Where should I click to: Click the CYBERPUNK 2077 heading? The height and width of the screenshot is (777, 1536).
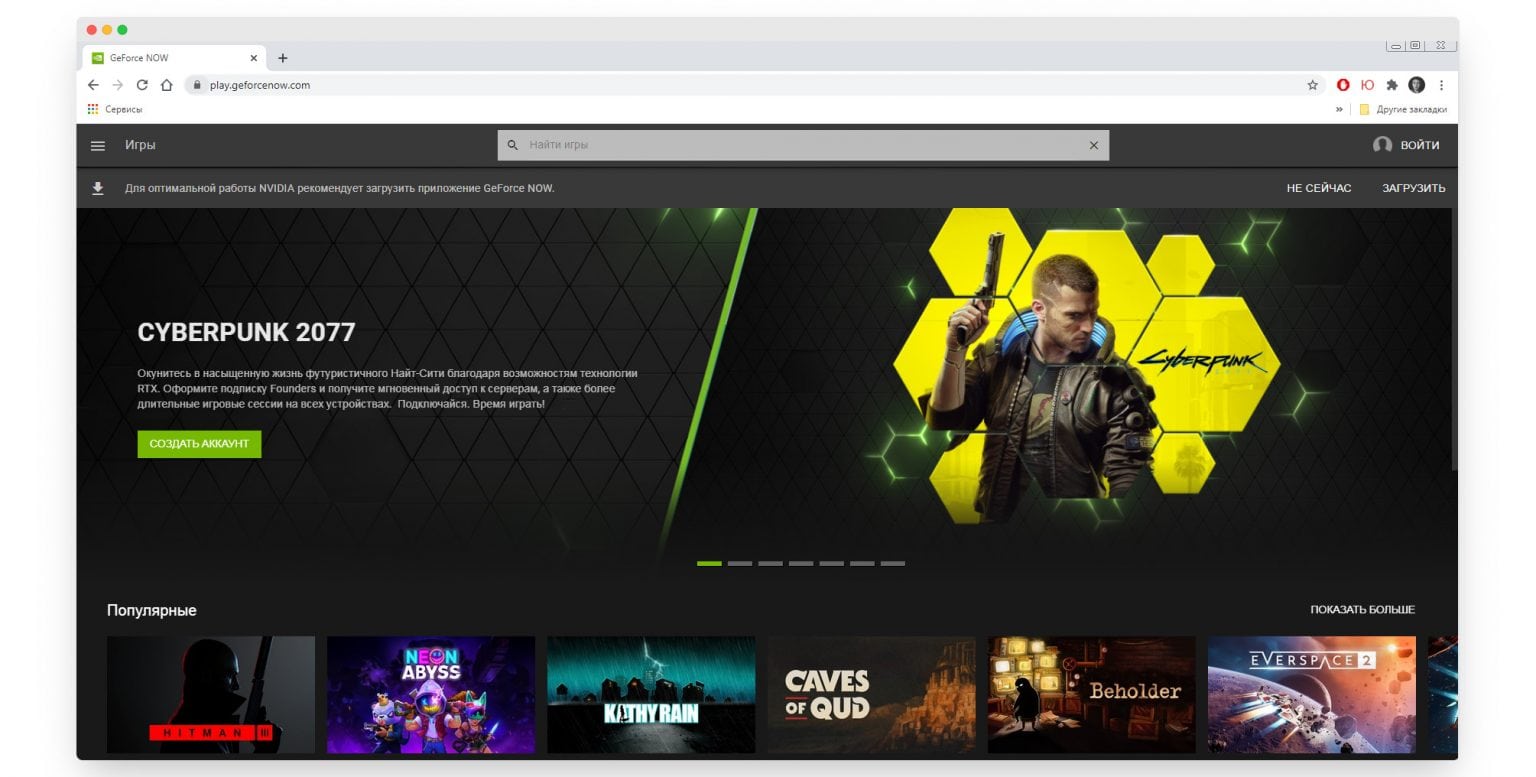pos(246,332)
